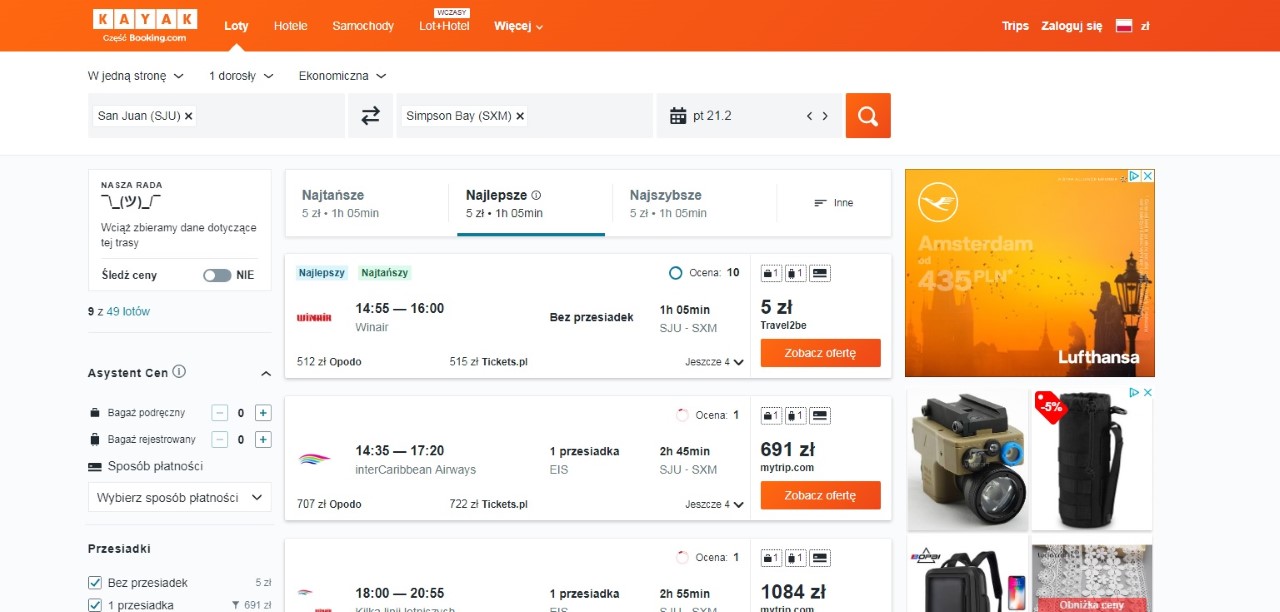The width and height of the screenshot is (1280, 612).
Task: Swap origin and destination with arrows icon
Action: 370,116
